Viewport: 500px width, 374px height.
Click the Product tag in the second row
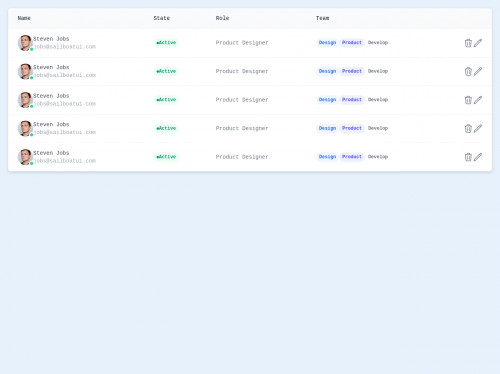click(352, 71)
